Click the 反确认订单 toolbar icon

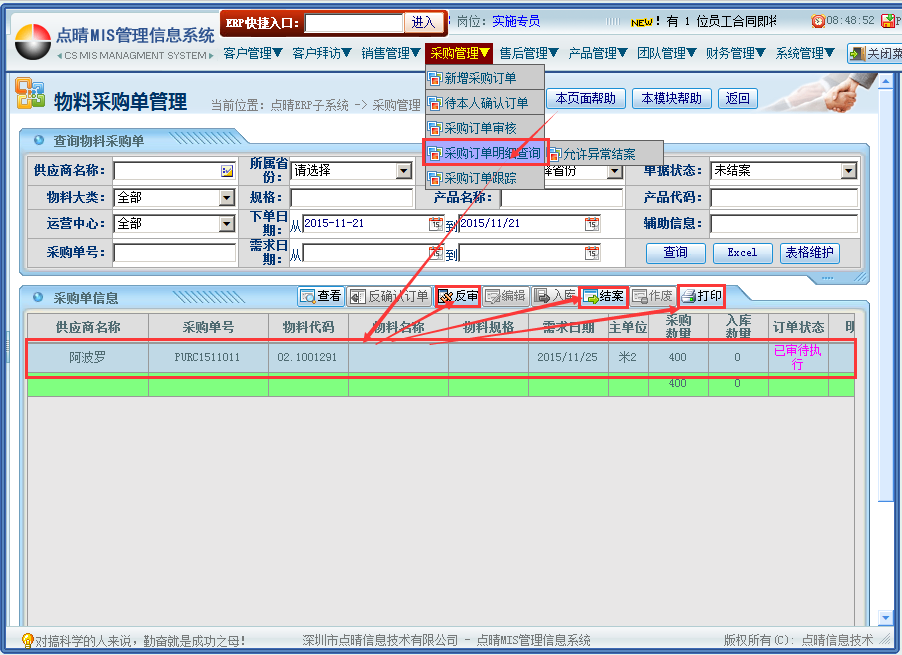(389, 296)
